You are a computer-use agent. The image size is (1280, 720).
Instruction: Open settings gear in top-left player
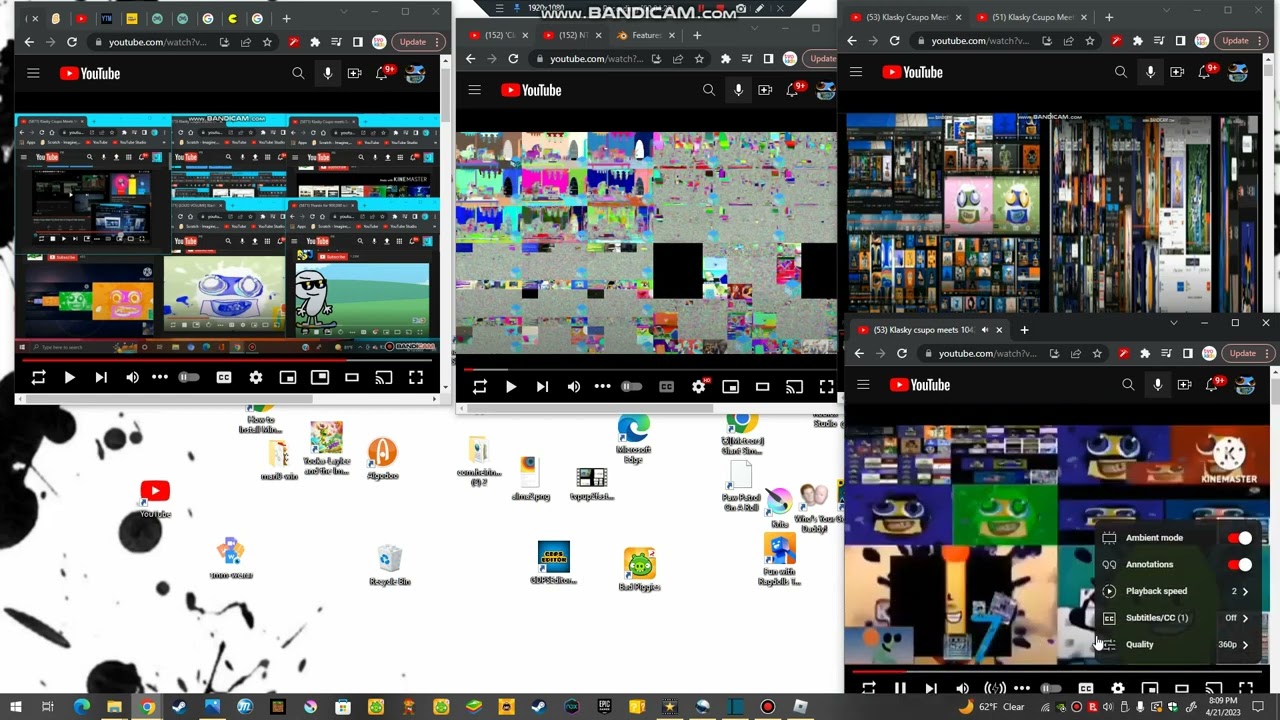(x=256, y=378)
